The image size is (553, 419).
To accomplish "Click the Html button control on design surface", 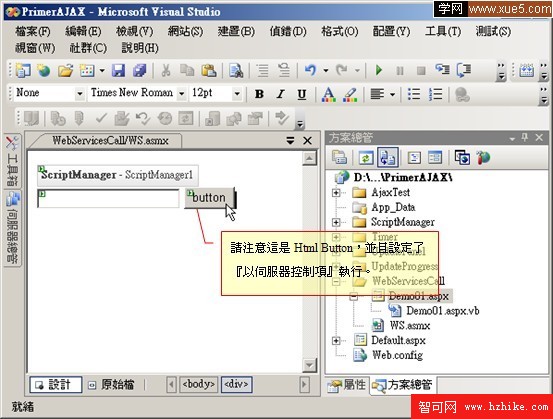I will click(x=209, y=198).
